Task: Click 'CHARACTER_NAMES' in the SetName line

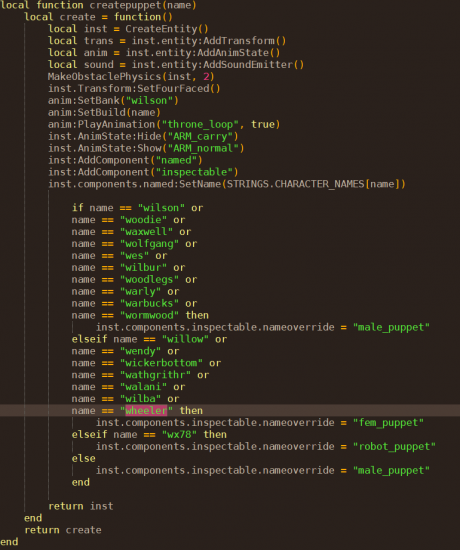Action: [x=320, y=184]
